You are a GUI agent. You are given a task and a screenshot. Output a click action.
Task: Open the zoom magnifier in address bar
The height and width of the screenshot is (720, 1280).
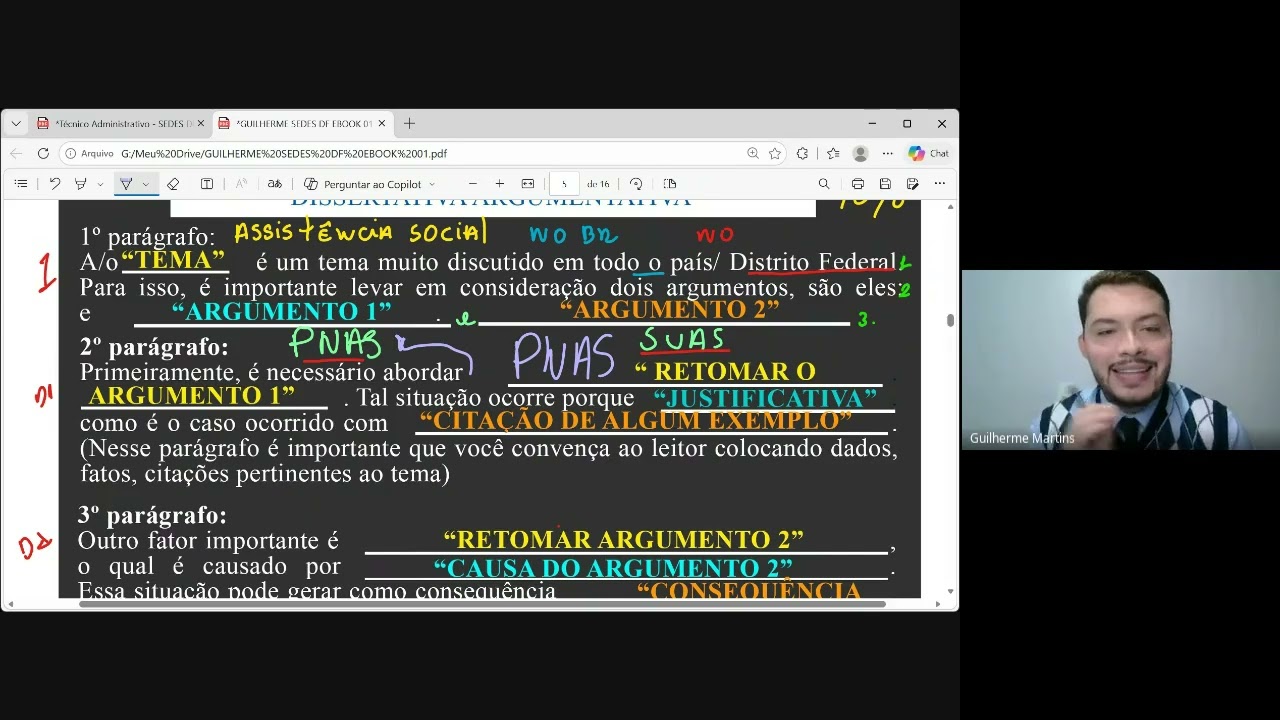(x=753, y=154)
